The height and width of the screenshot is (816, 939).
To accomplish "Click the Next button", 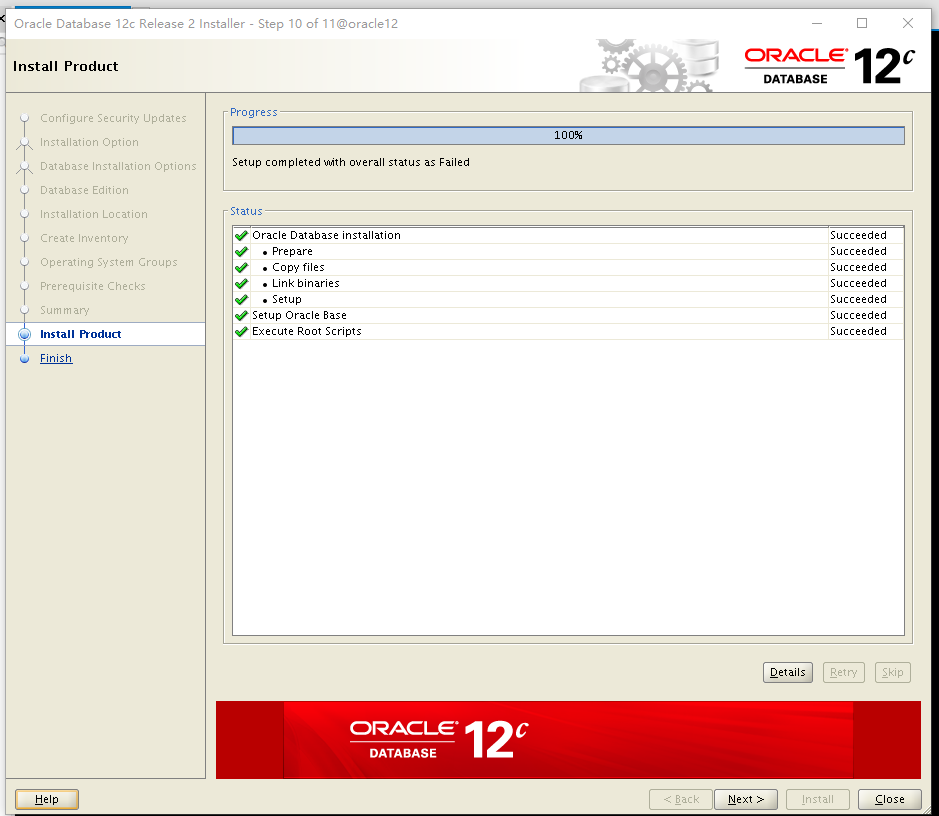I will pos(746,799).
